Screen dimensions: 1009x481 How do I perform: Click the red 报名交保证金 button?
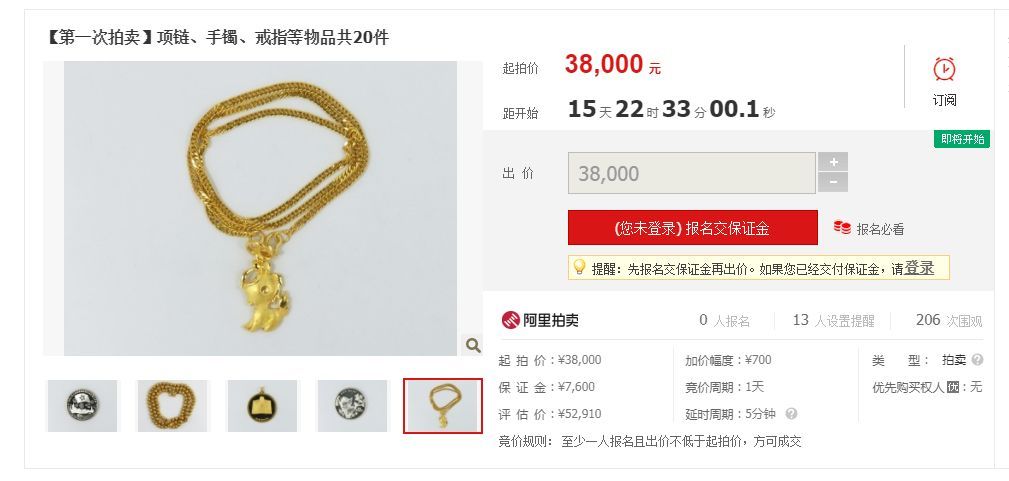click(692, 228)
